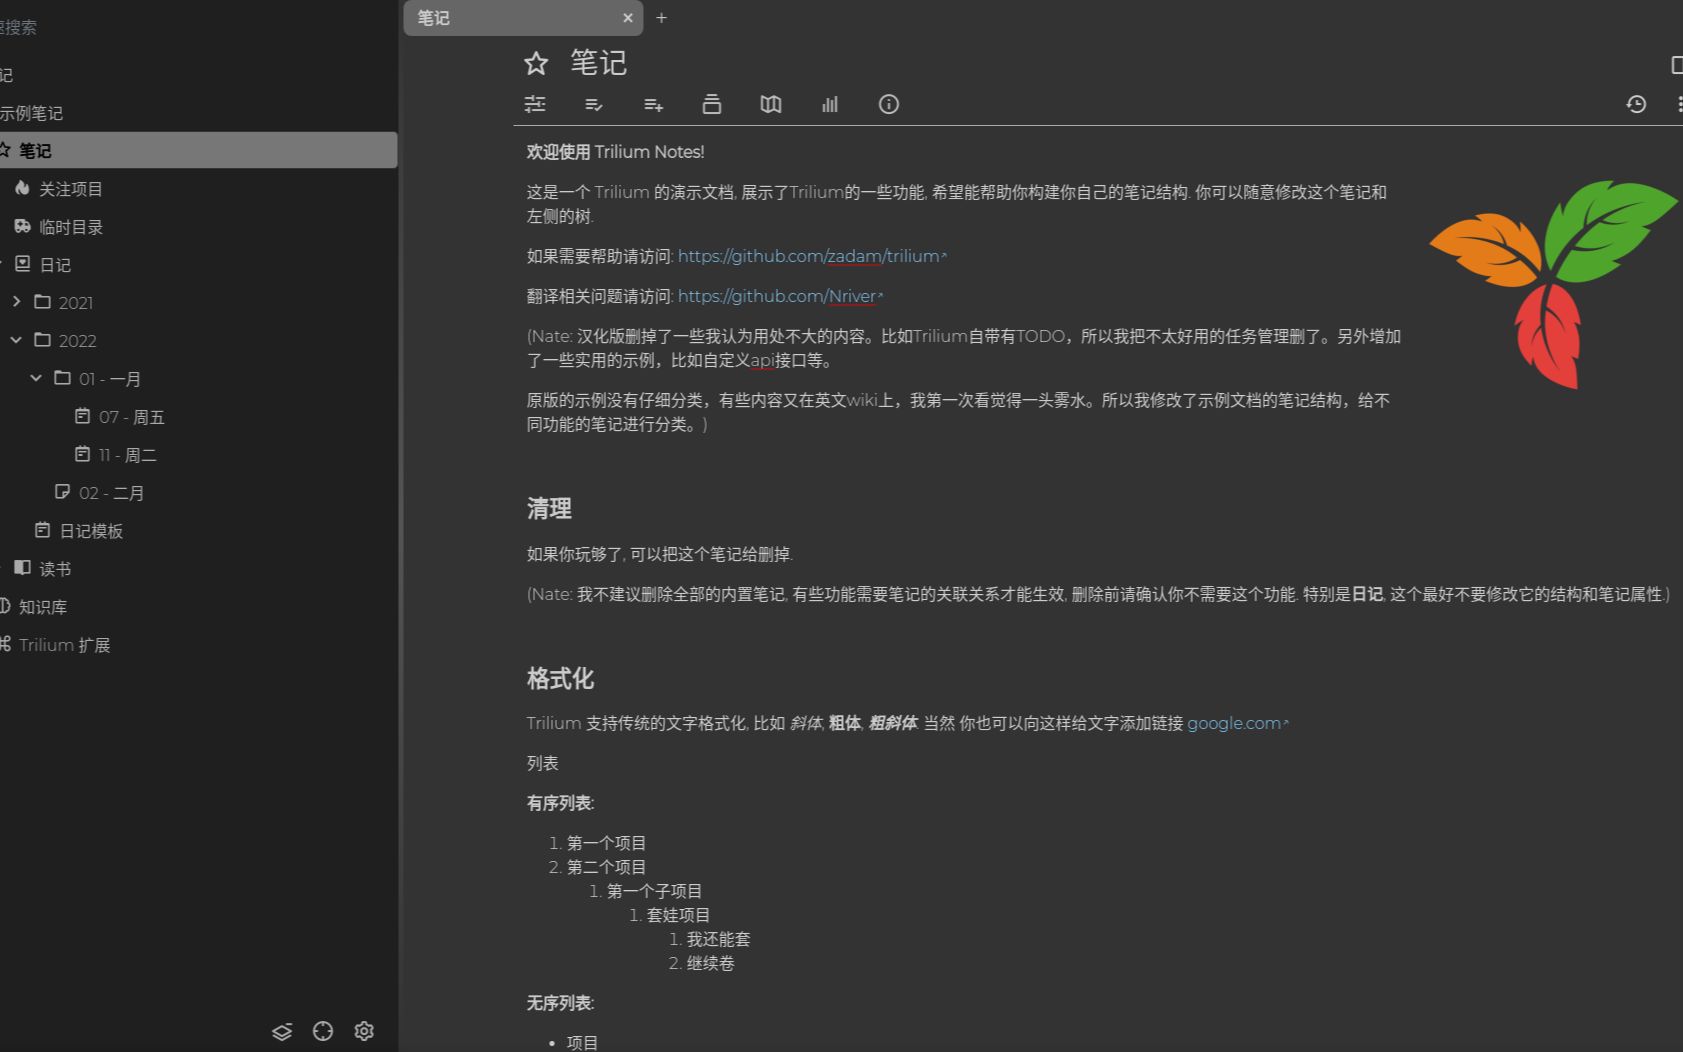1683x1052 pixels.
Task: Toggle the star to bookmark the 笔记 note
Action: (x=537, y=63)
